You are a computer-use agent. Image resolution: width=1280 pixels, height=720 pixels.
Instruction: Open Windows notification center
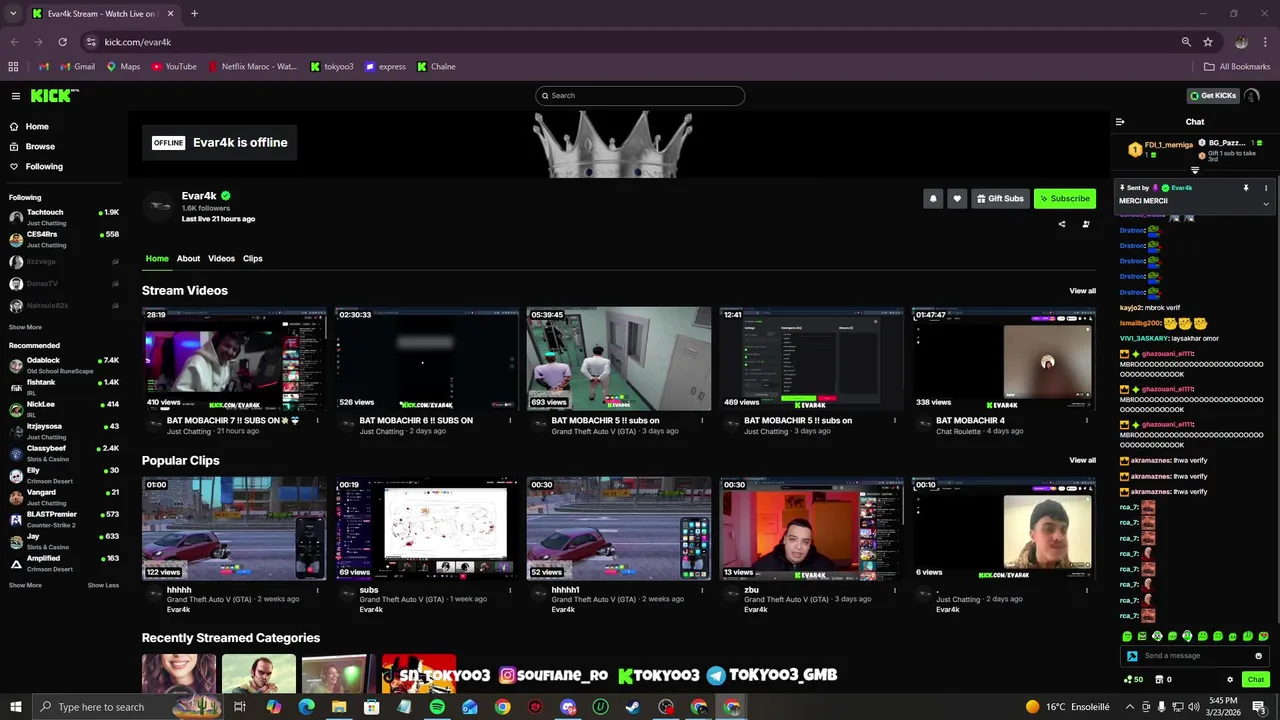[1259, 707]
